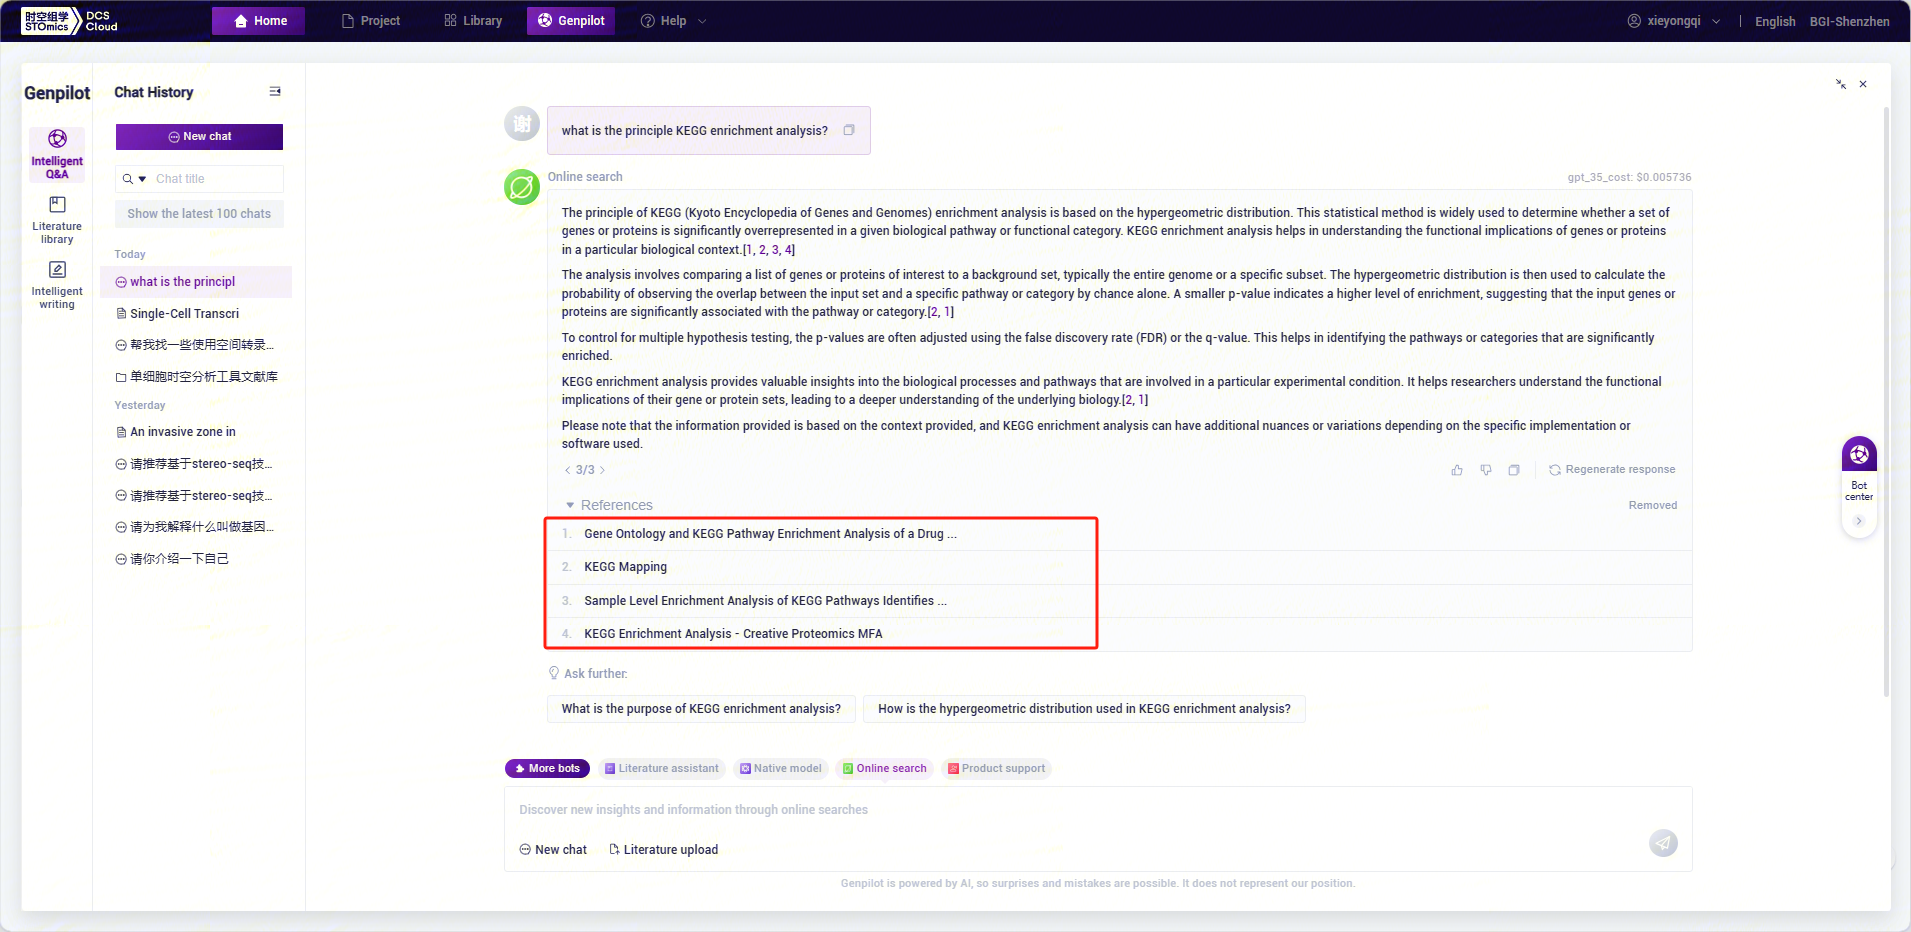Open the Help dropdown menu
The height and width of the screenshot is (932, 1911).
[673, 21]
